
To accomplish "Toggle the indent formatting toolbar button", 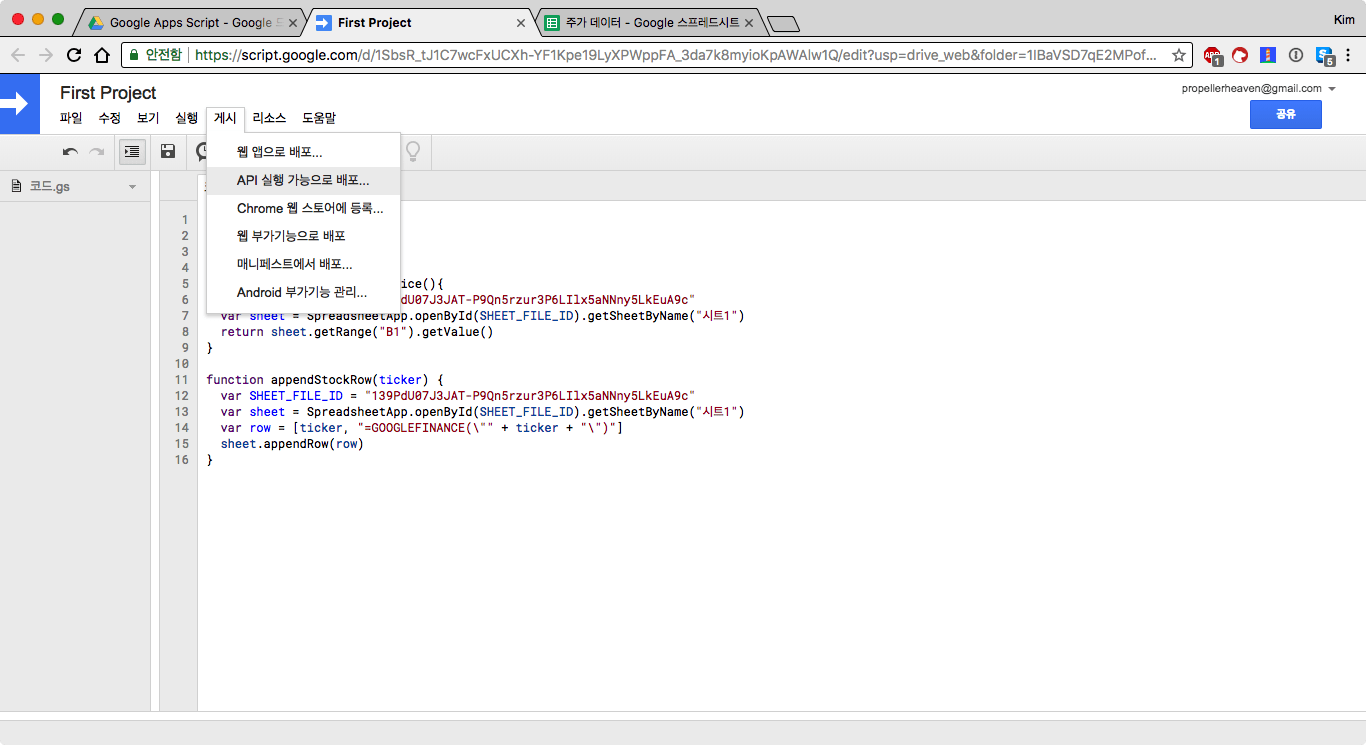I will coord(132,152).
